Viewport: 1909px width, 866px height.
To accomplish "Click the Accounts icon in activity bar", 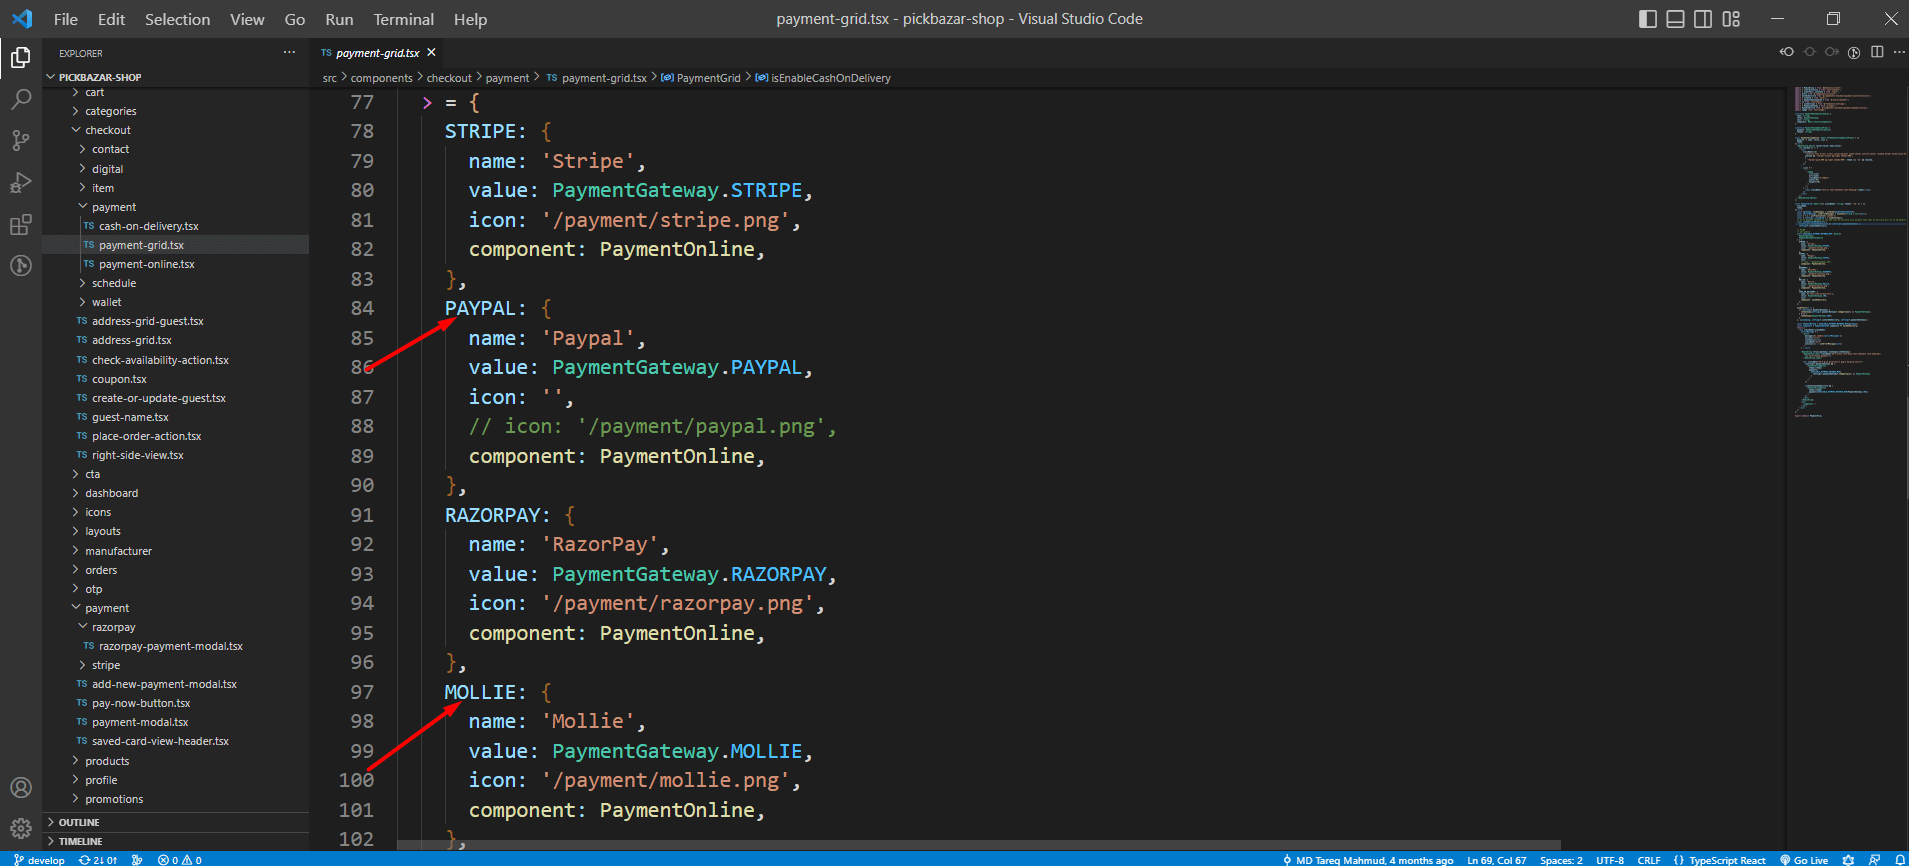I will coord(20,788).
